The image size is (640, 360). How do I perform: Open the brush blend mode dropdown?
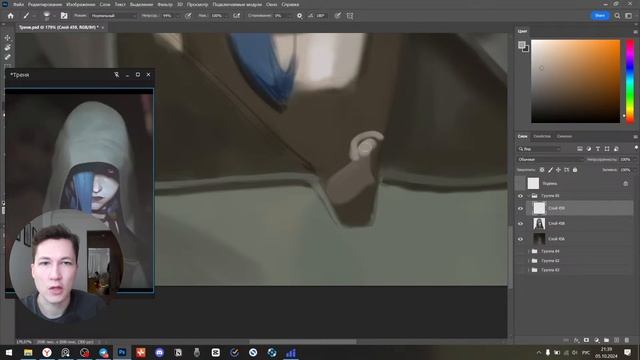pyautogui.click(x=113, y=16)
